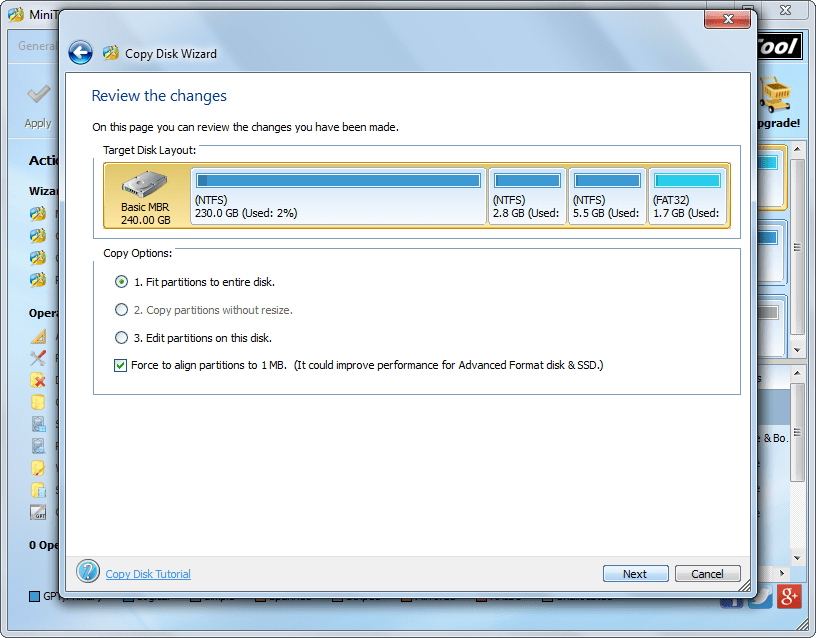Select the 230.0 GB NTFS partition
Screen dimensions: 816x638
[x=338, y=196]
